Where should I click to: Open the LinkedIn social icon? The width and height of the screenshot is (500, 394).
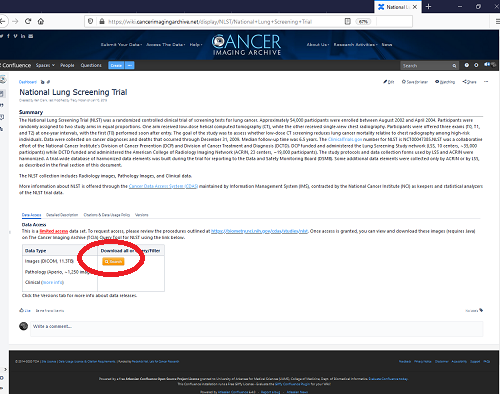[x=23, y=36]
